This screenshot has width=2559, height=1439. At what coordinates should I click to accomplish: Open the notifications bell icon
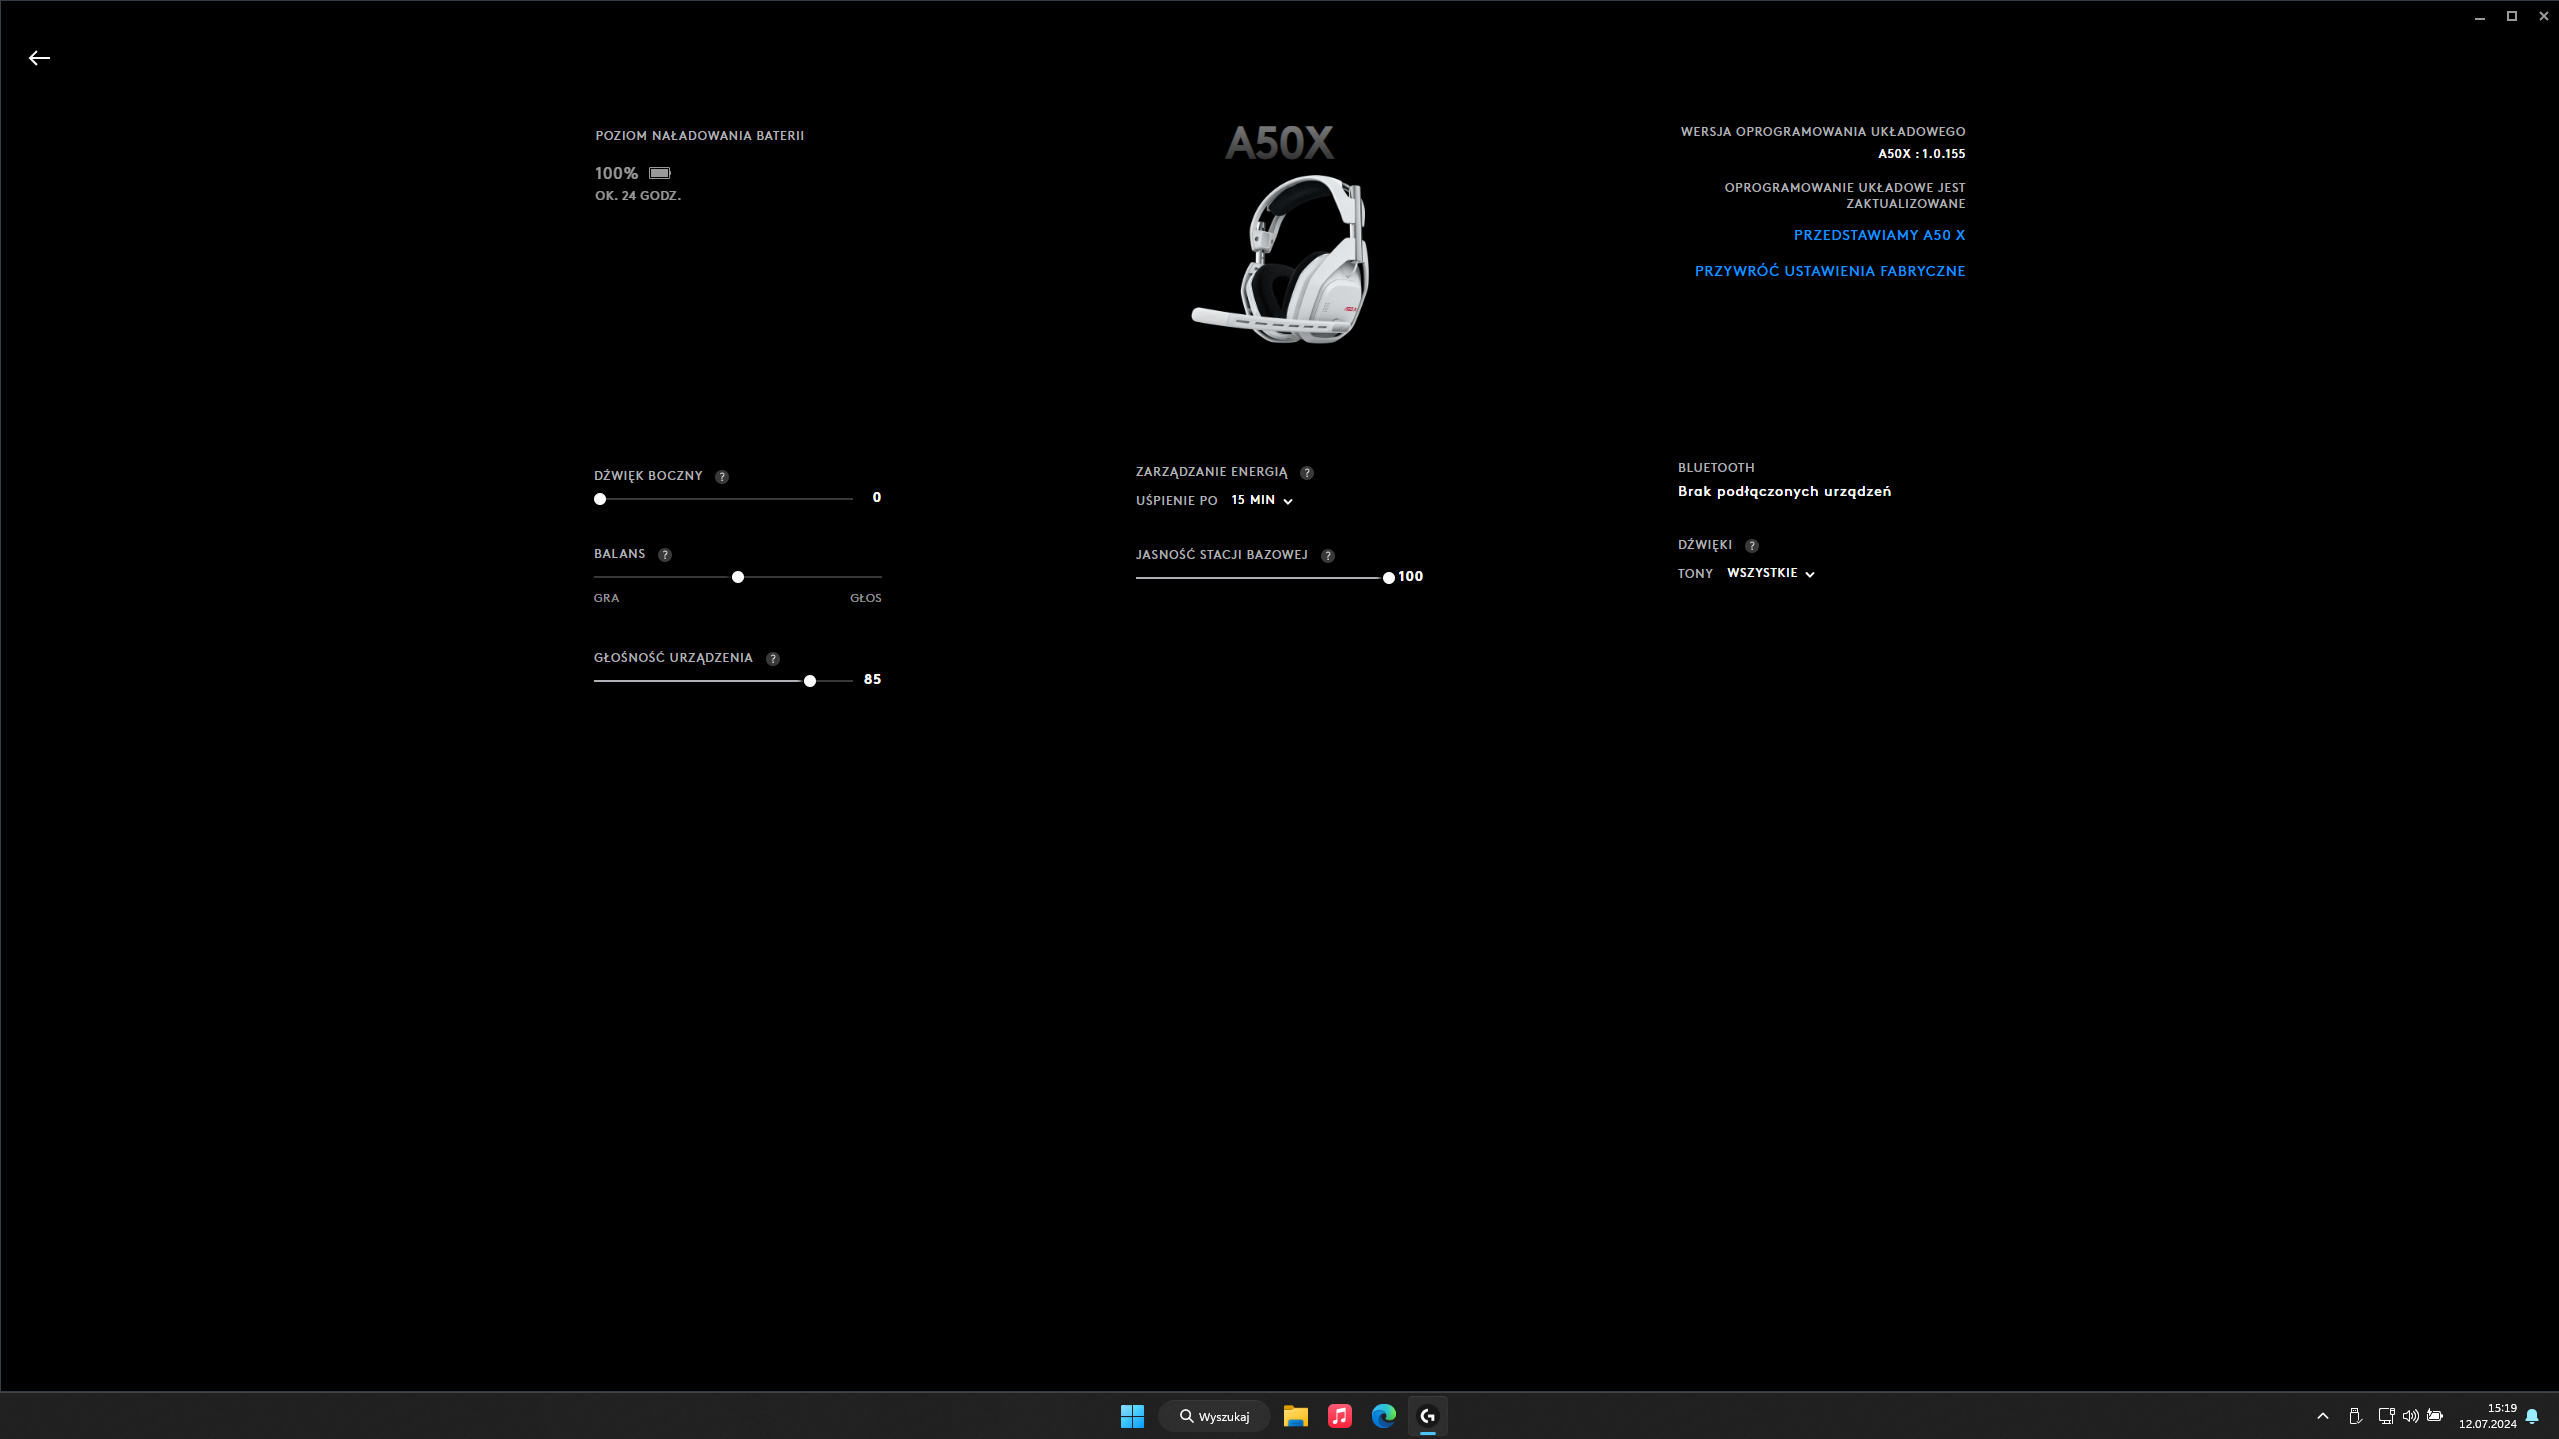tap(2532, 1416)
